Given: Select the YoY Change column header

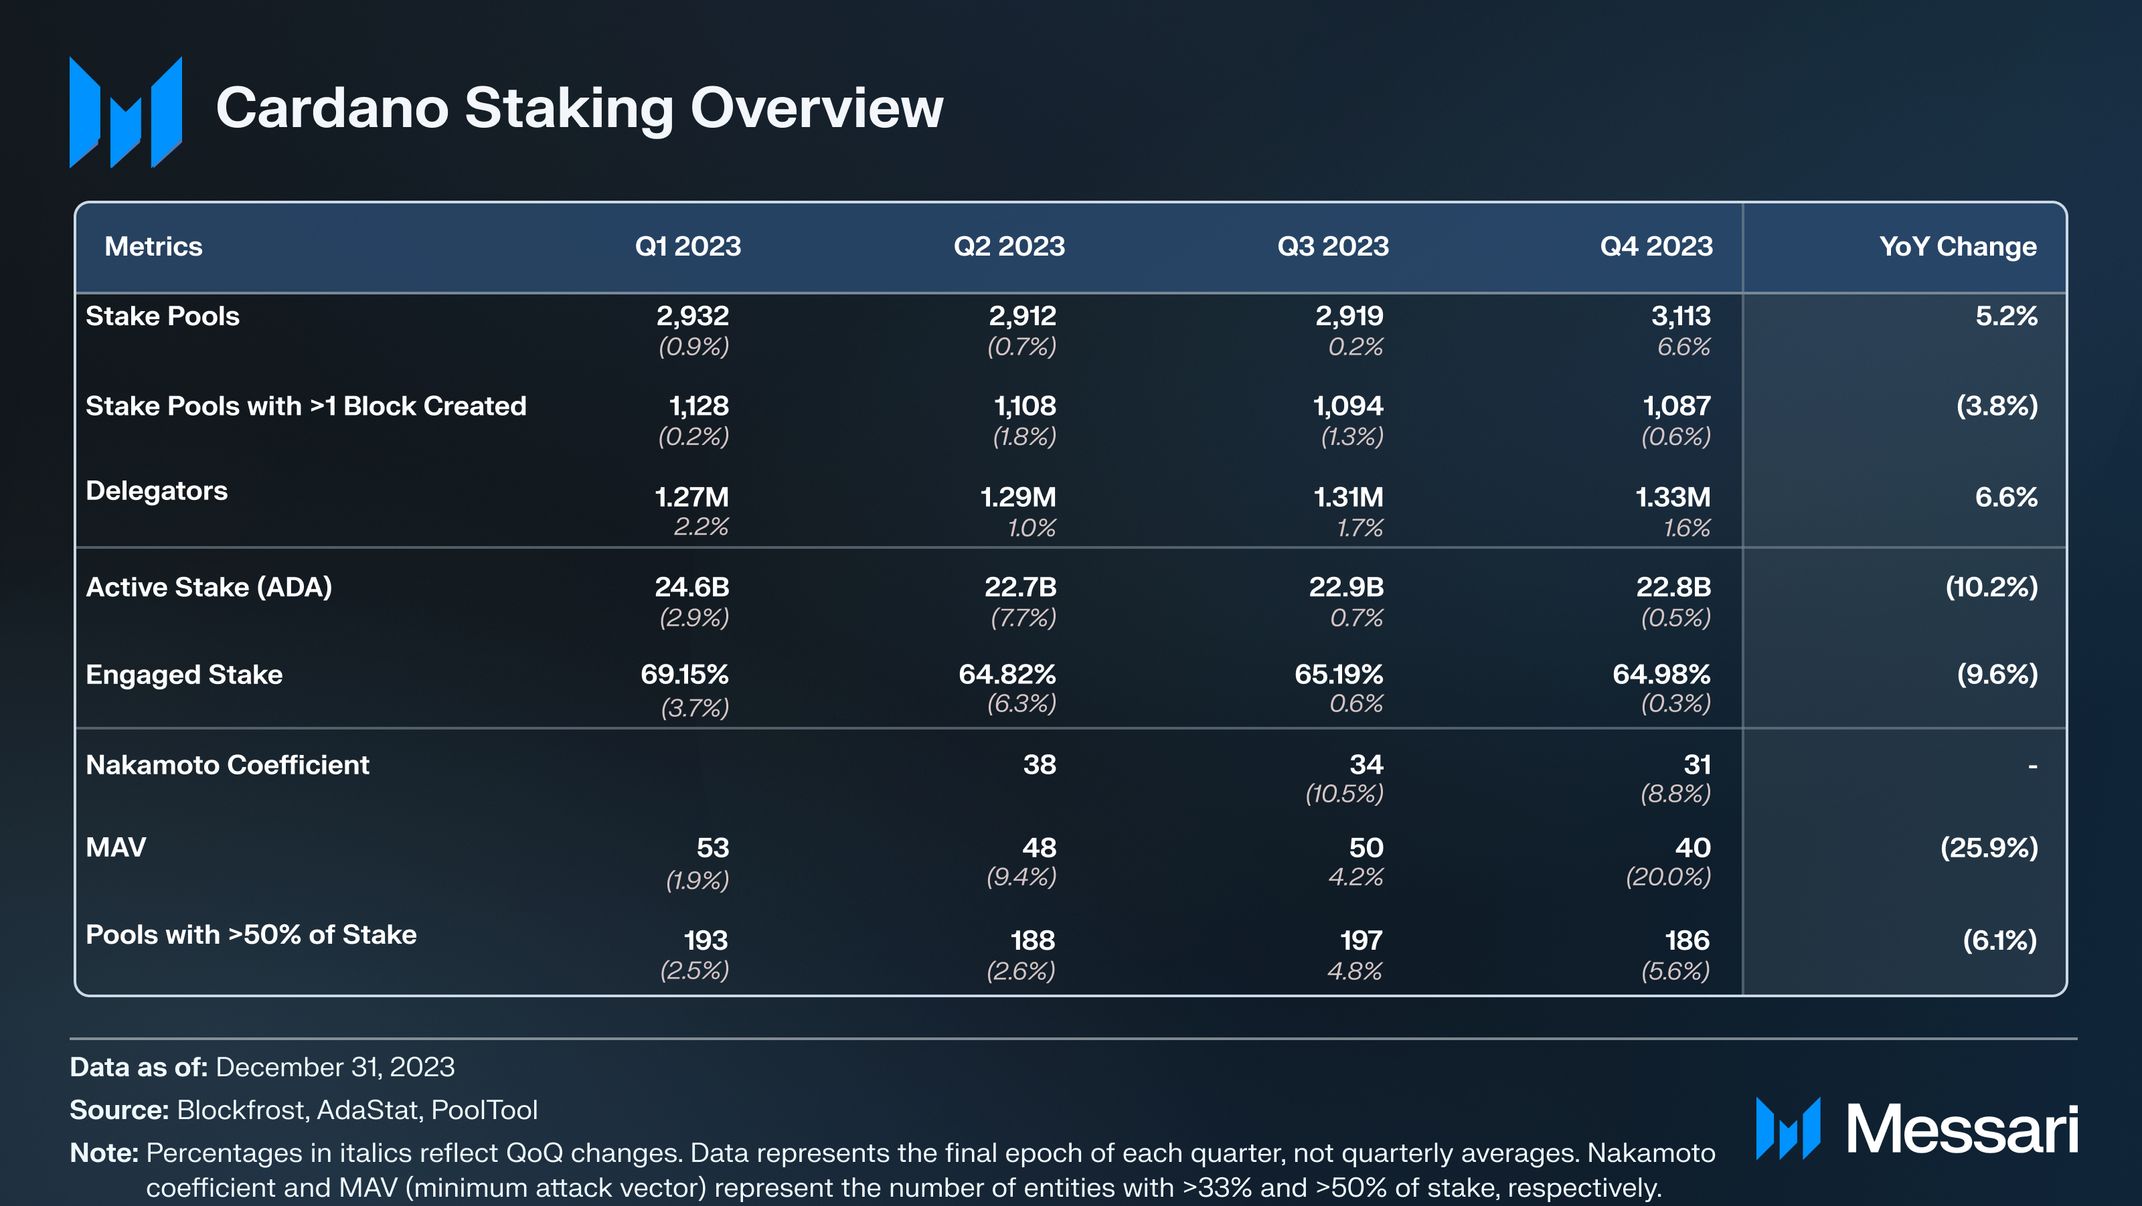Looking at the screenshot, I should click(x=1957, y=247).
